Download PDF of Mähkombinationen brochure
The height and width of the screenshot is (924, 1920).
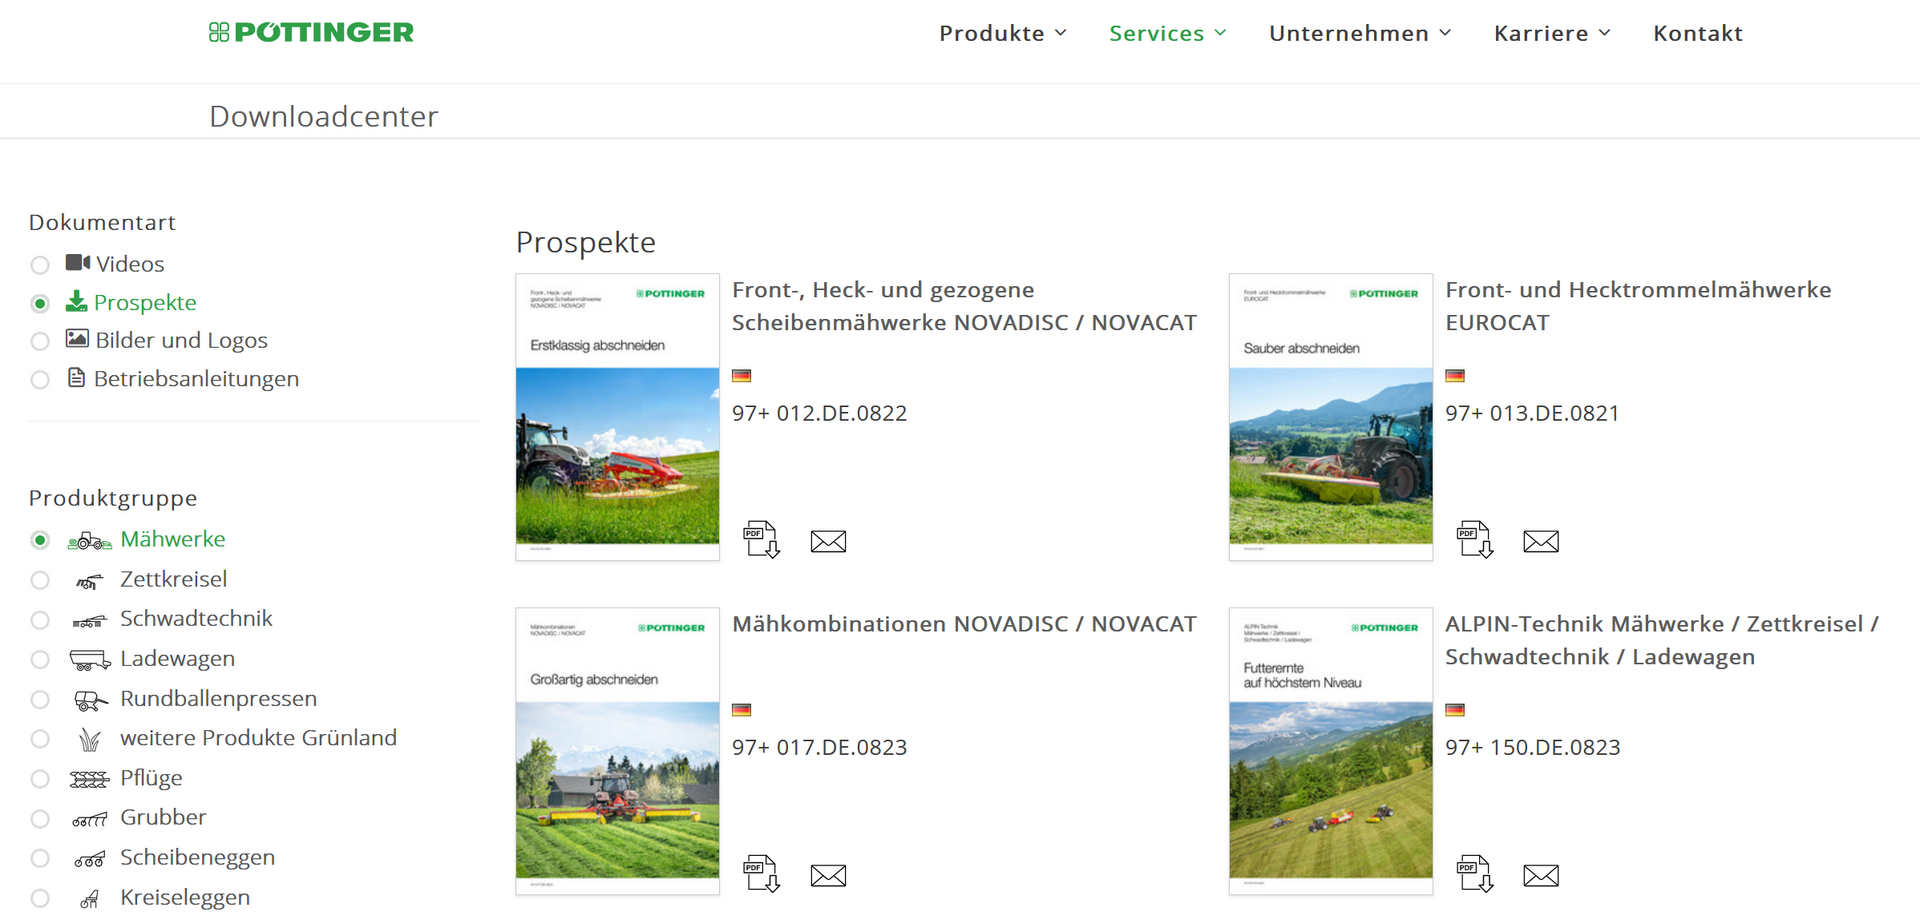pos(761,874)
